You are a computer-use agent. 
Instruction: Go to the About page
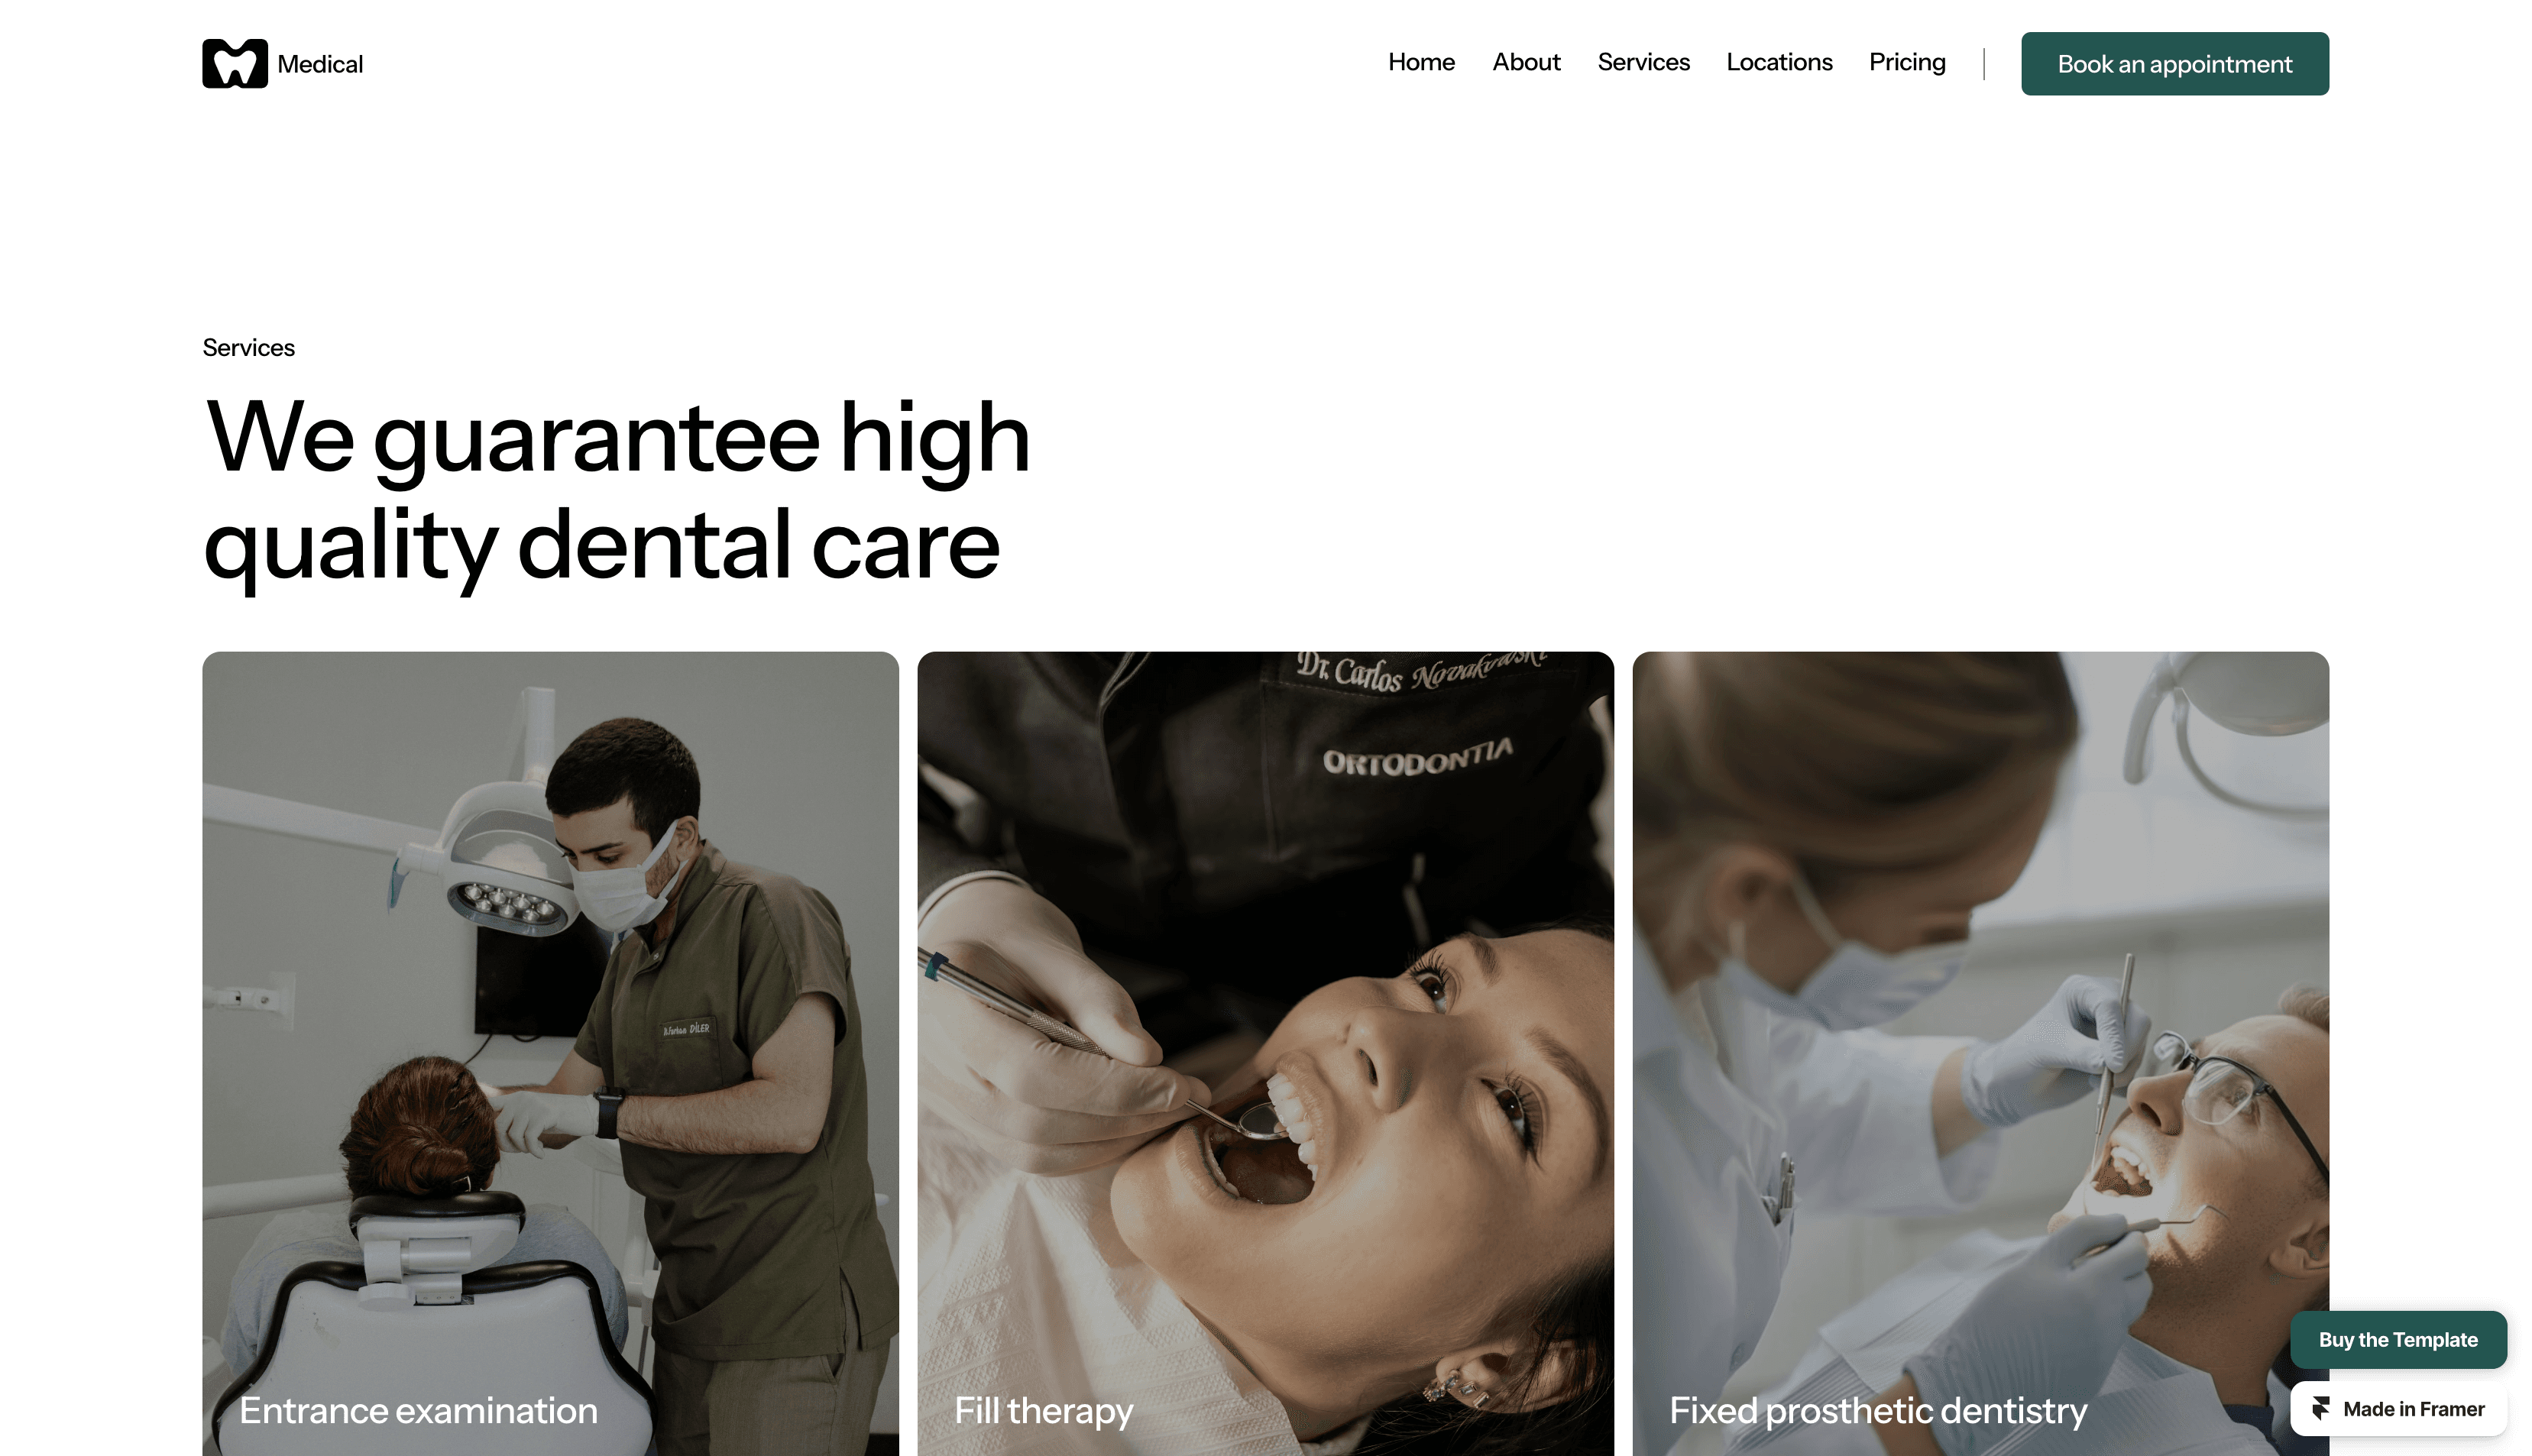(1526, 62)
